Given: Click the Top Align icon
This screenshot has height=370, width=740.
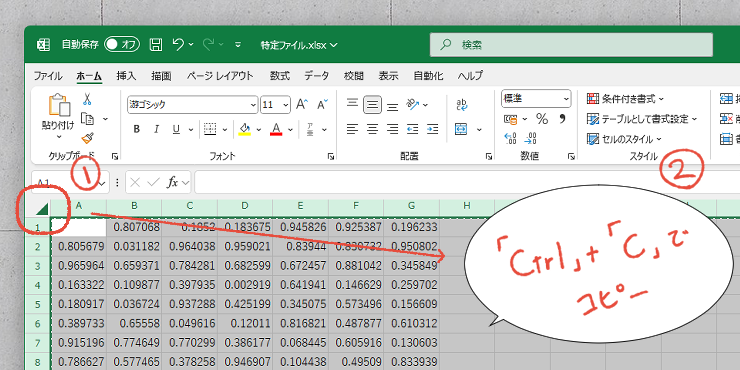Looking at the screenshot, I should pyautogui.click(x=352, y=104).
